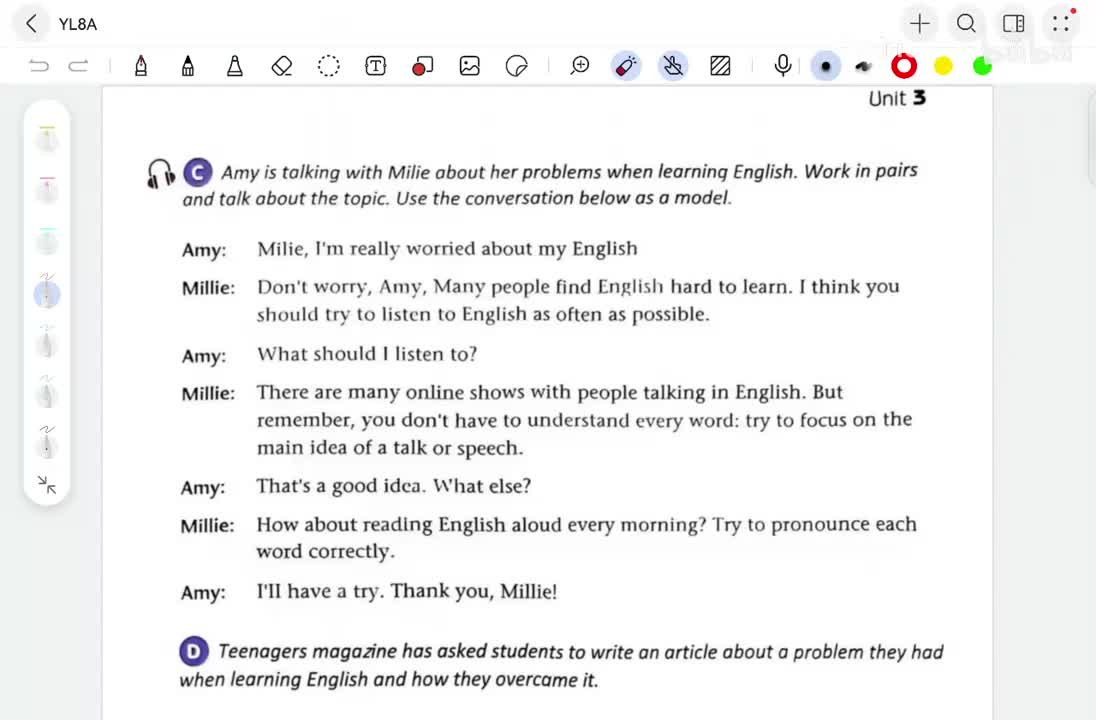Insert an image with the picture tool
Screen dimensions: 1096x720
point(470,66)
